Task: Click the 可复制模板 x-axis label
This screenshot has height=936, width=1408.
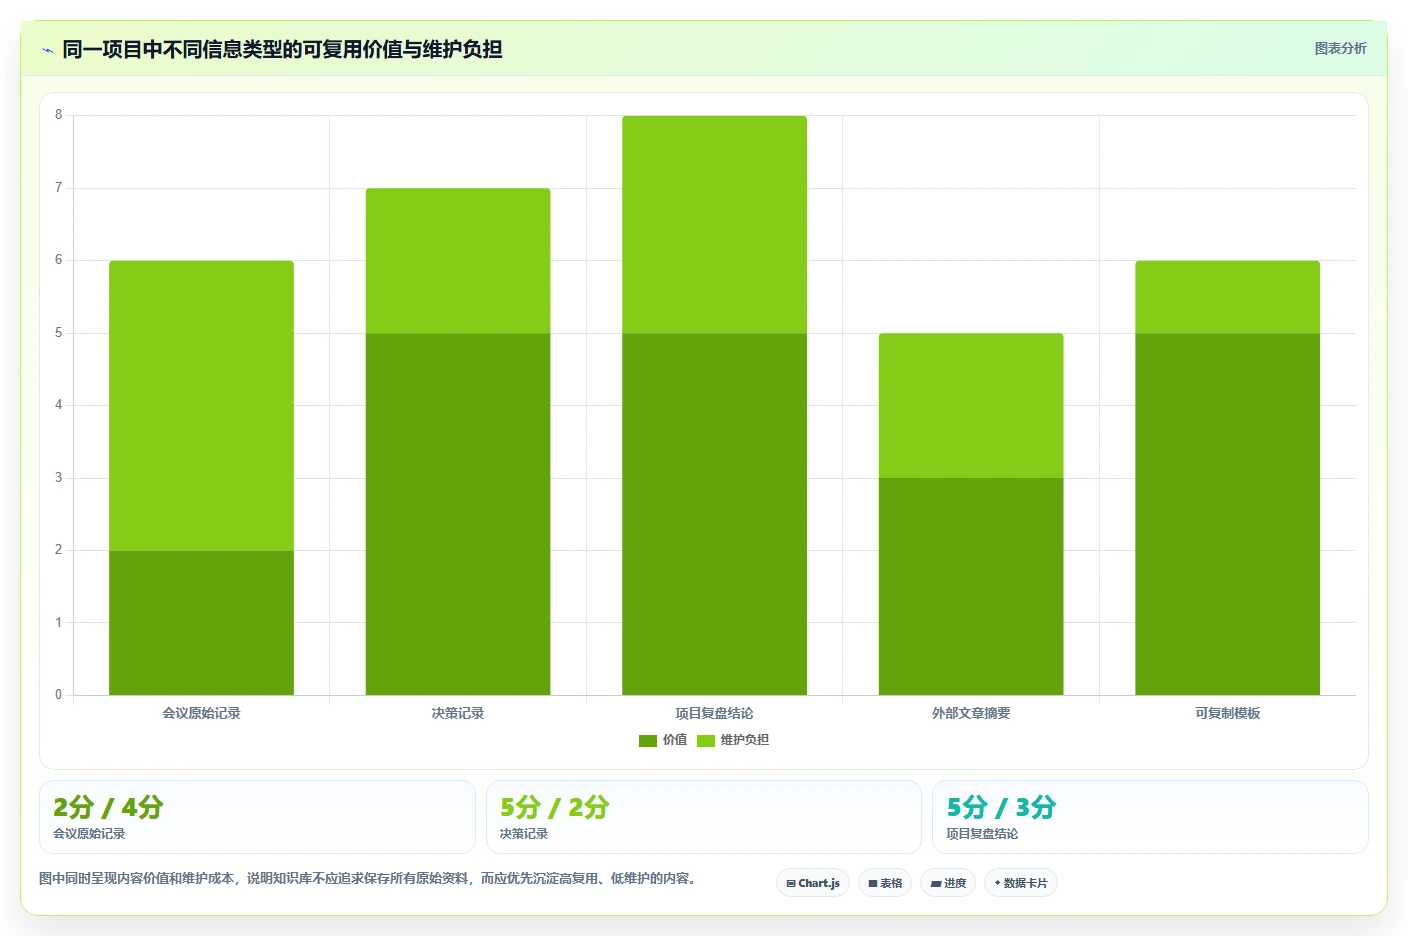Action: [1228, 713]
